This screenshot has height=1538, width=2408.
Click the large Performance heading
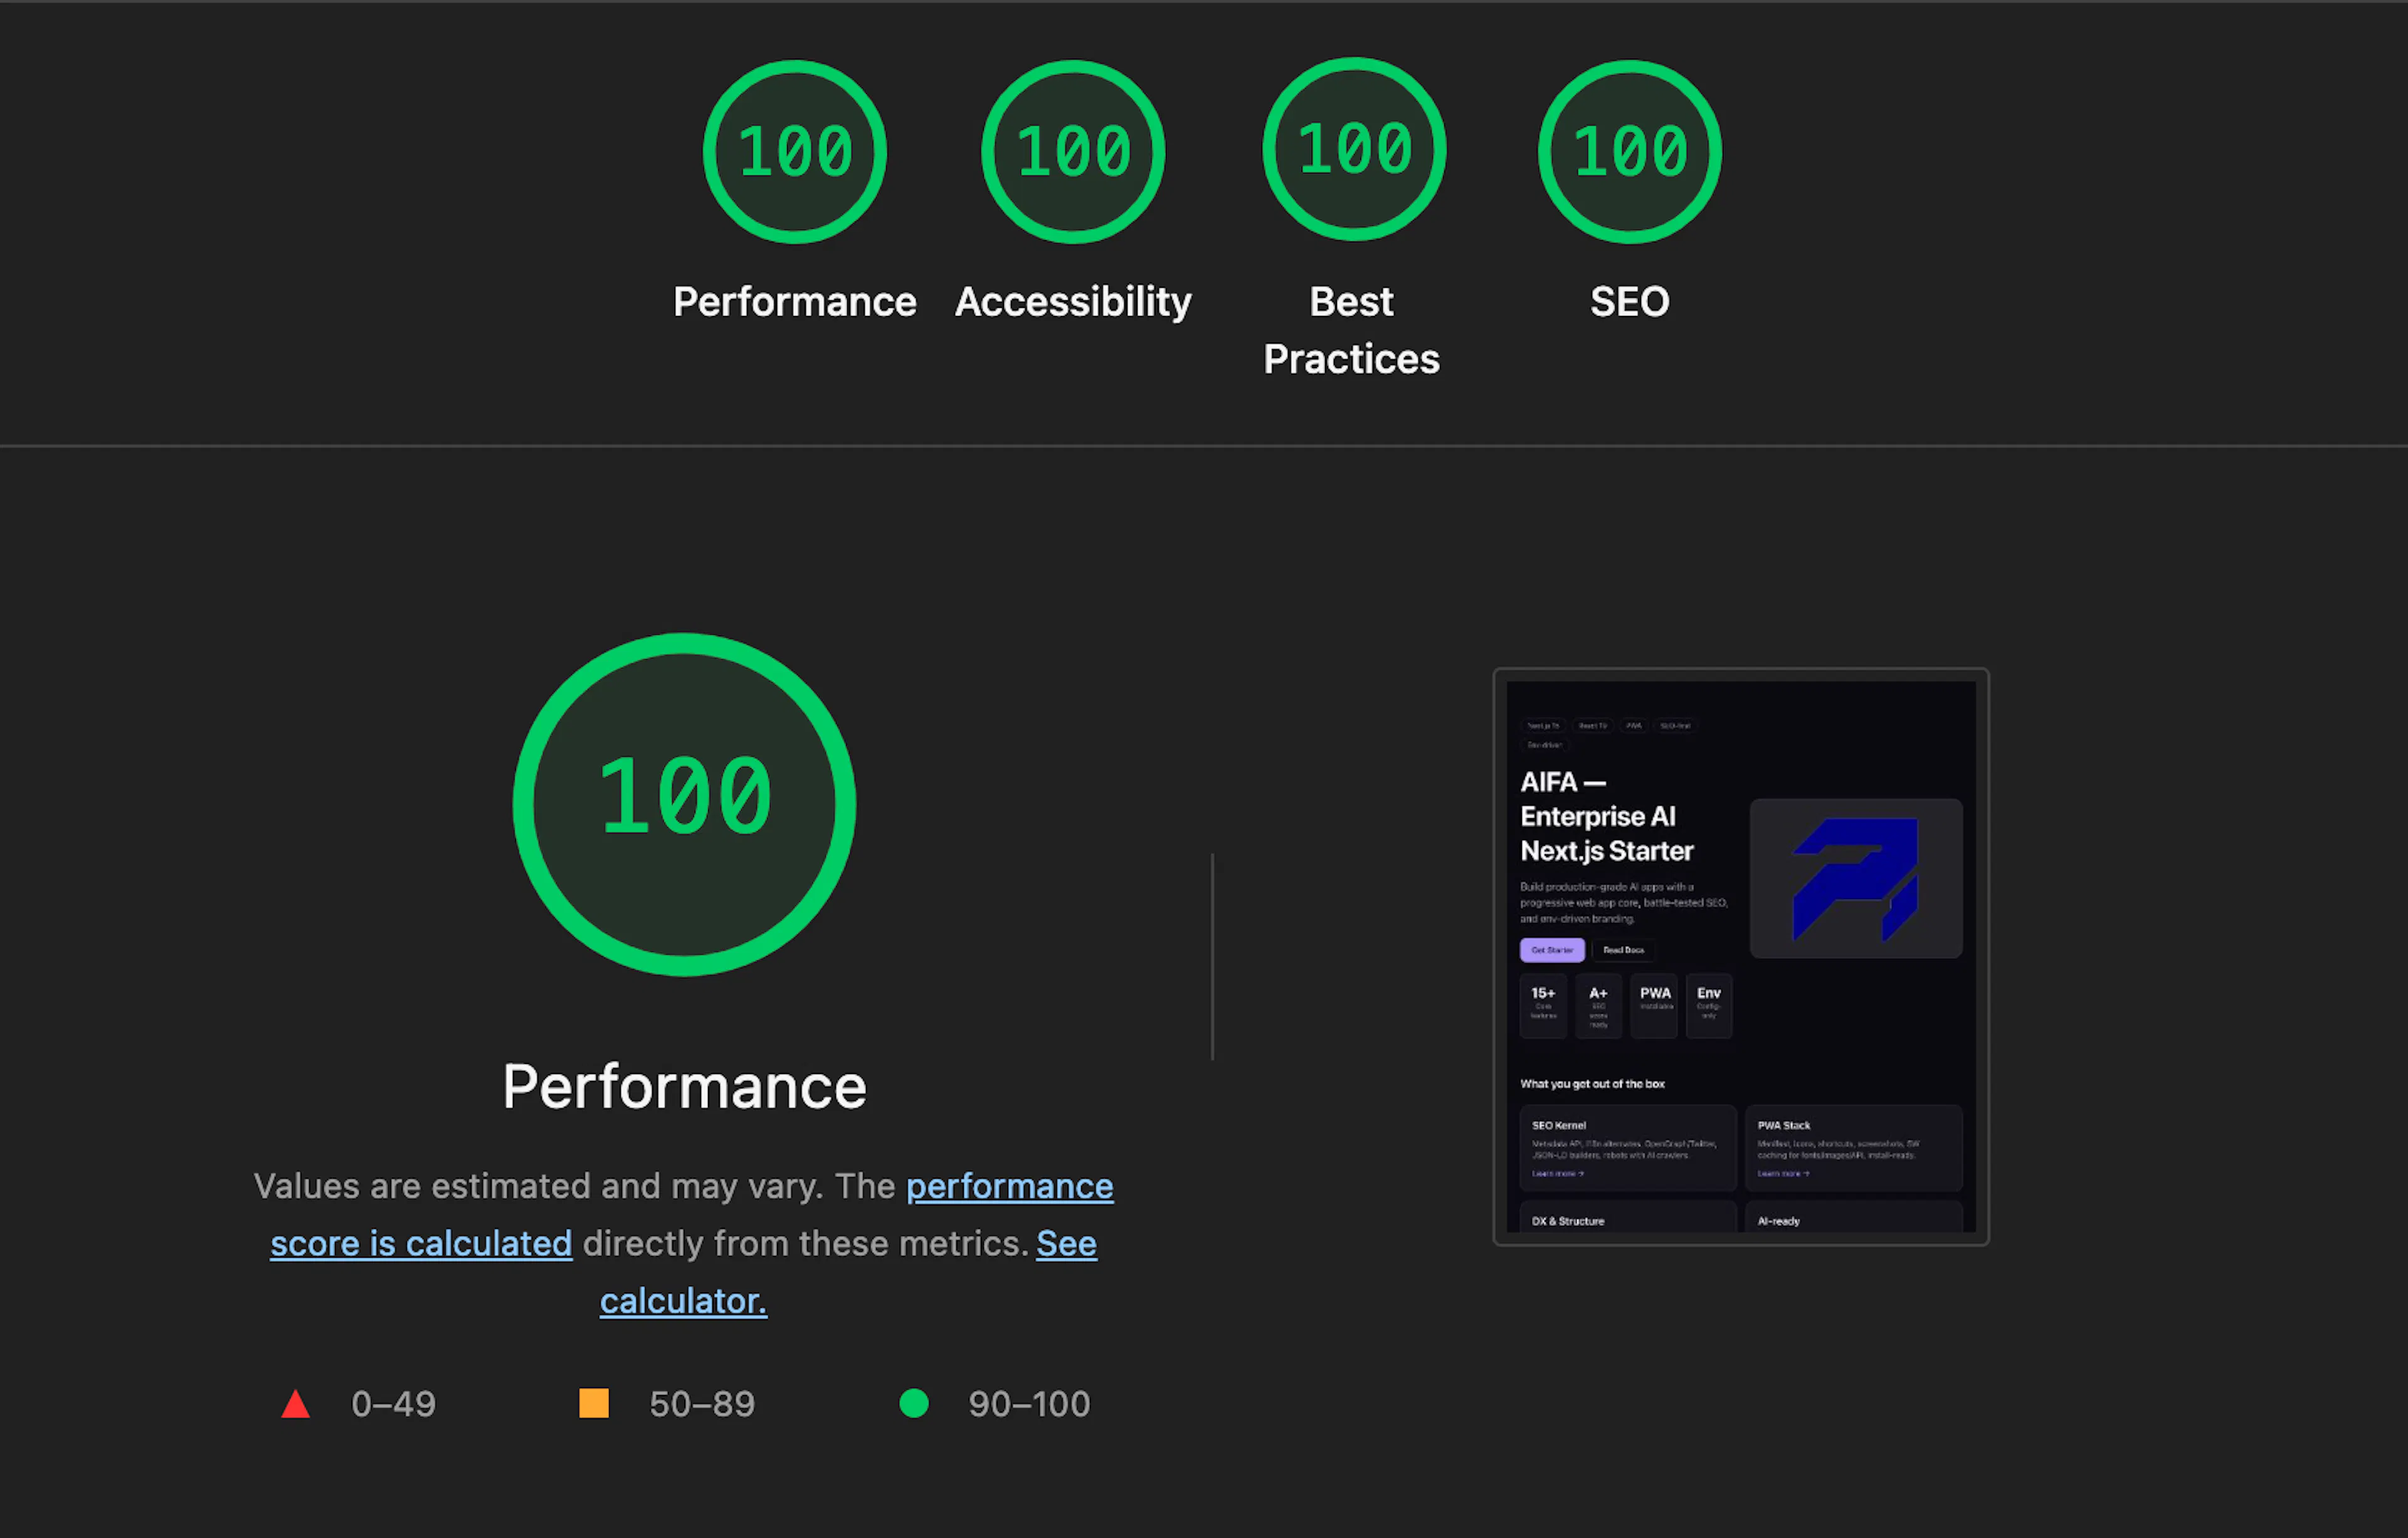(x=684, y=1087)
